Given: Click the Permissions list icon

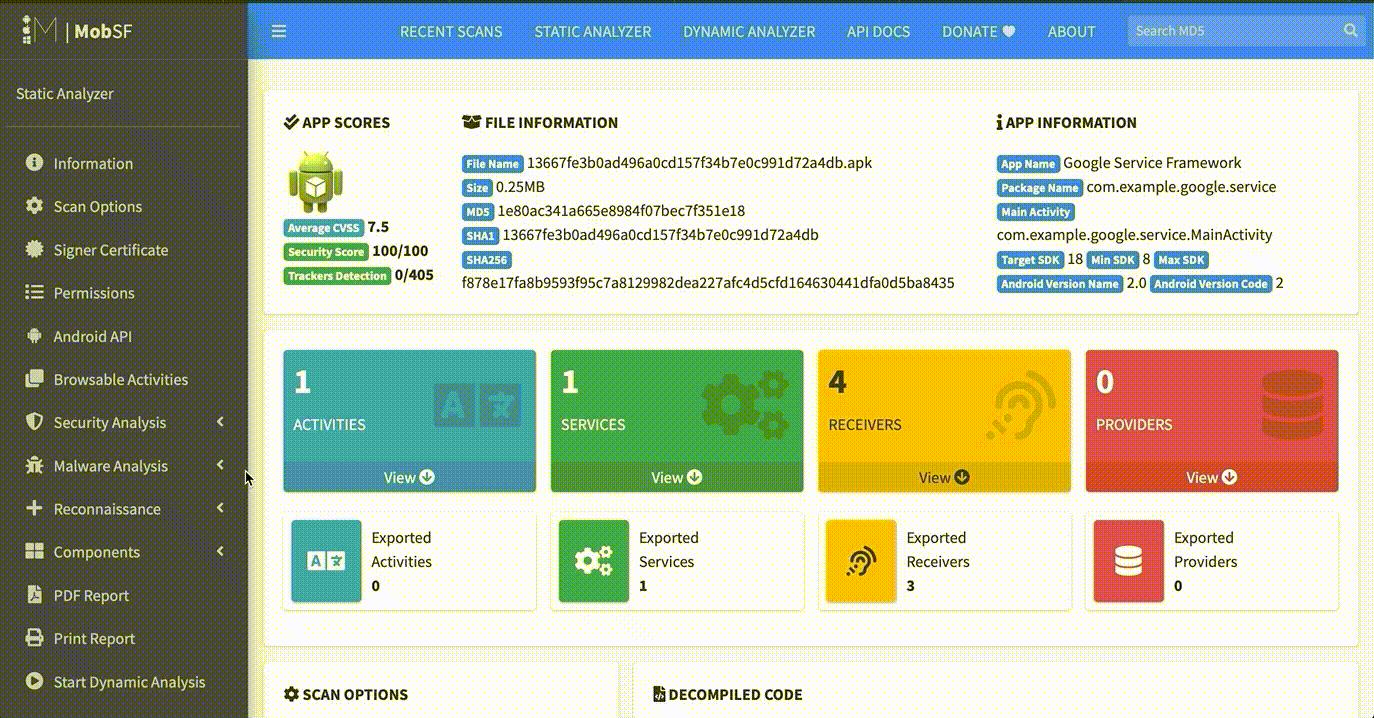Looking at the screenshot, I should coord(34,292).
